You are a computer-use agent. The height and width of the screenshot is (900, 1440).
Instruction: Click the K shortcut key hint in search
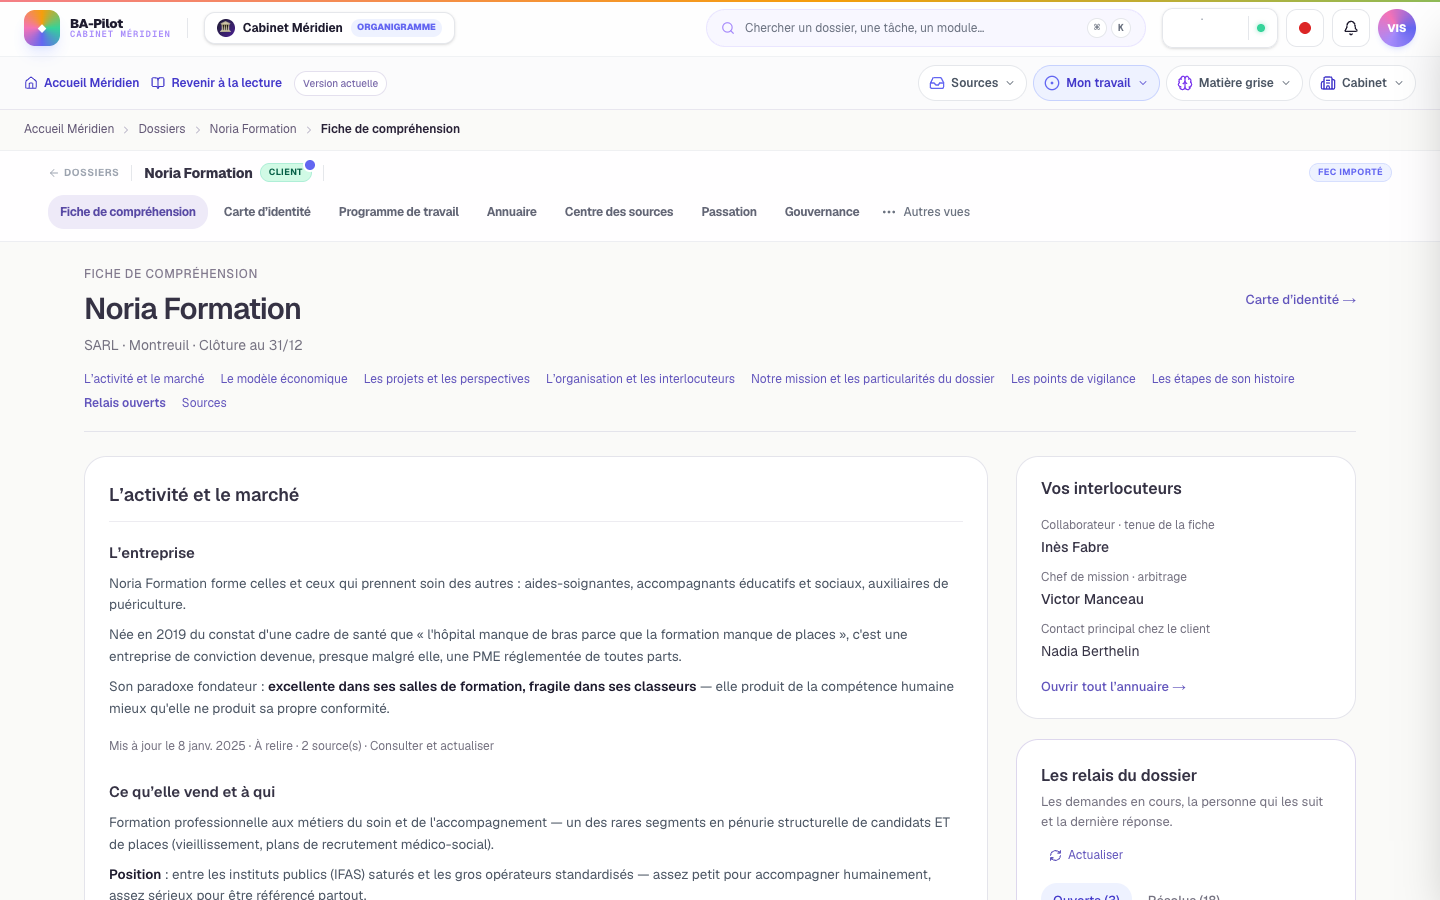[x=1121, y=28]
